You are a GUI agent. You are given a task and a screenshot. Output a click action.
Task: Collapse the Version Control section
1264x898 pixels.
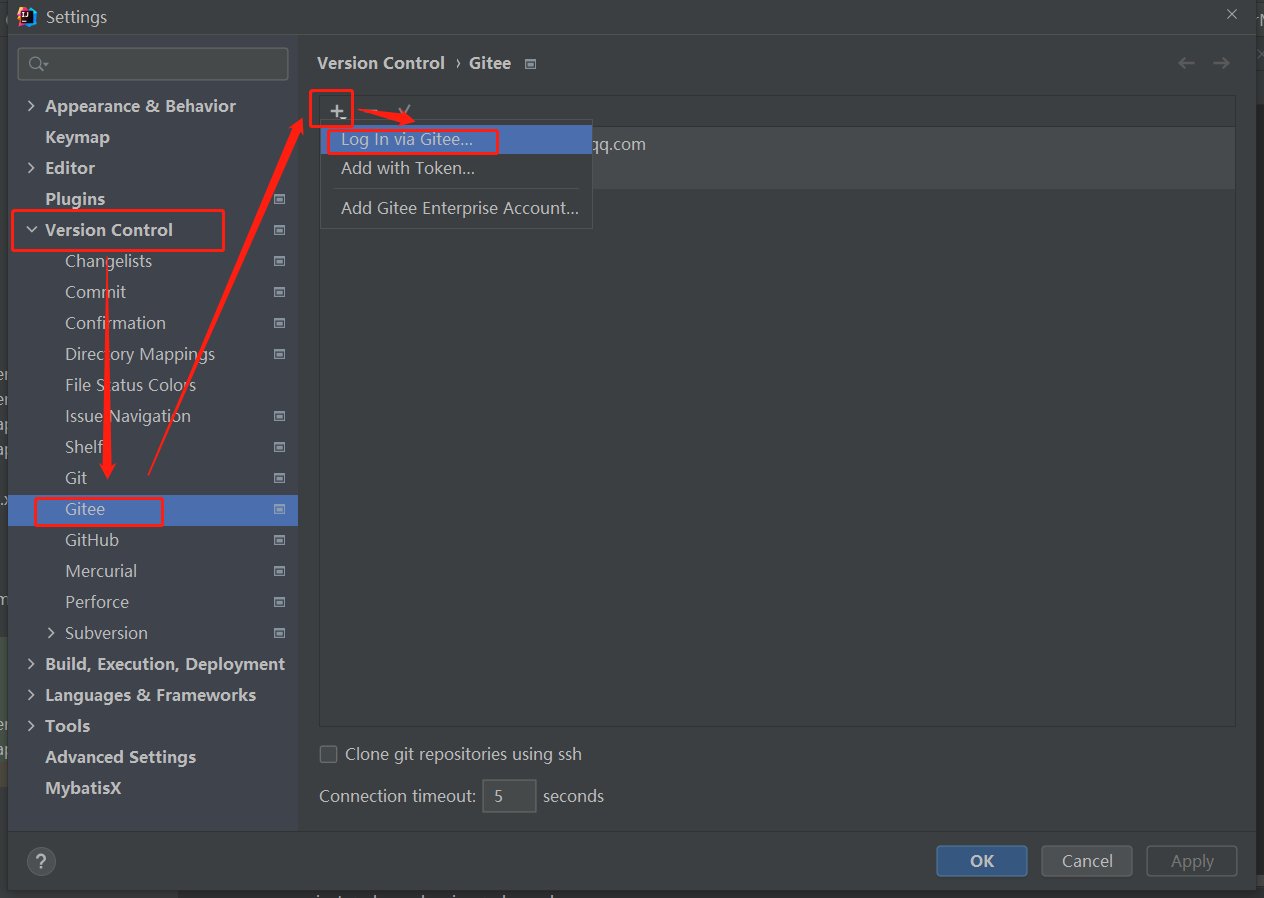pyautogui.click(x=31, y=230)
